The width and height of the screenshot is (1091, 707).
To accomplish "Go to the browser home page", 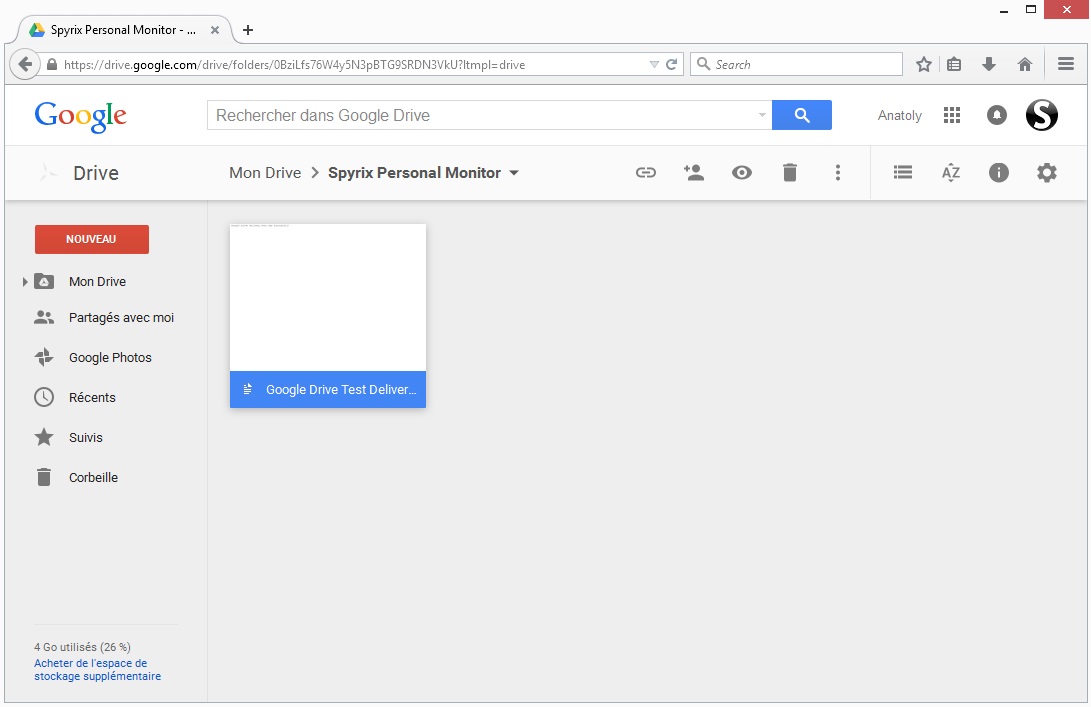I will click(1024, 65).
